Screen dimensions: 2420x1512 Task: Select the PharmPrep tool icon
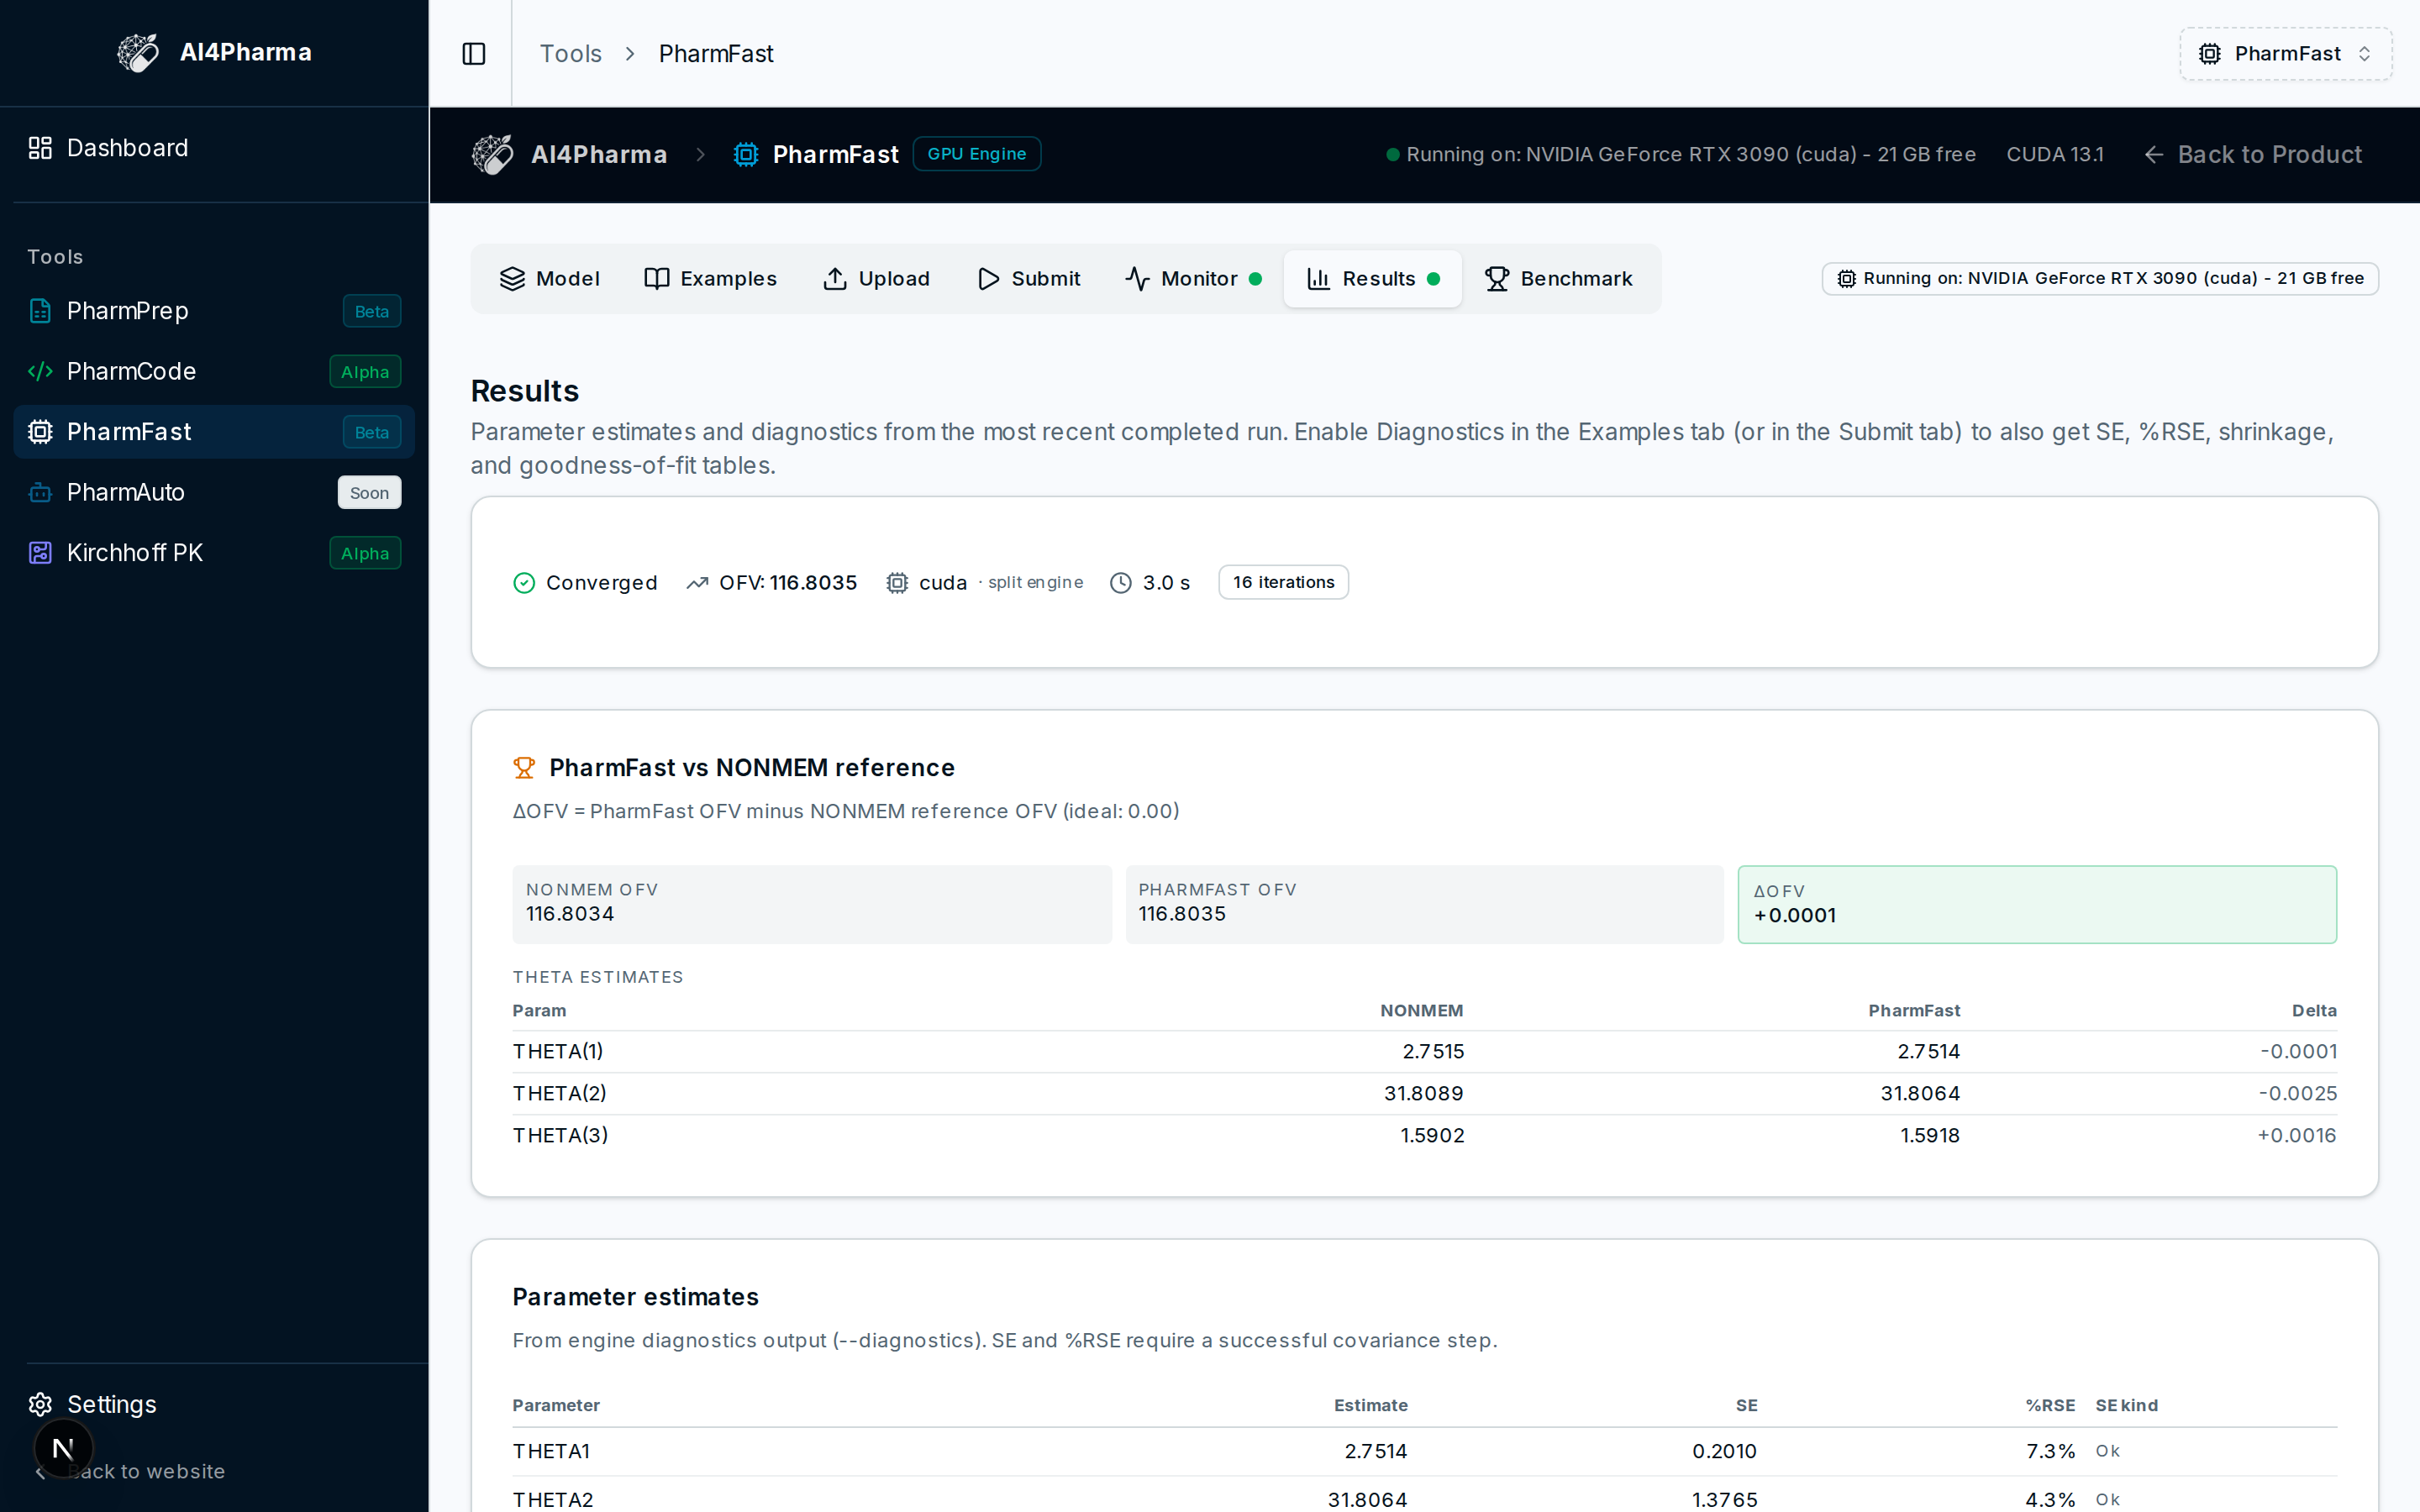click(40, 311)
